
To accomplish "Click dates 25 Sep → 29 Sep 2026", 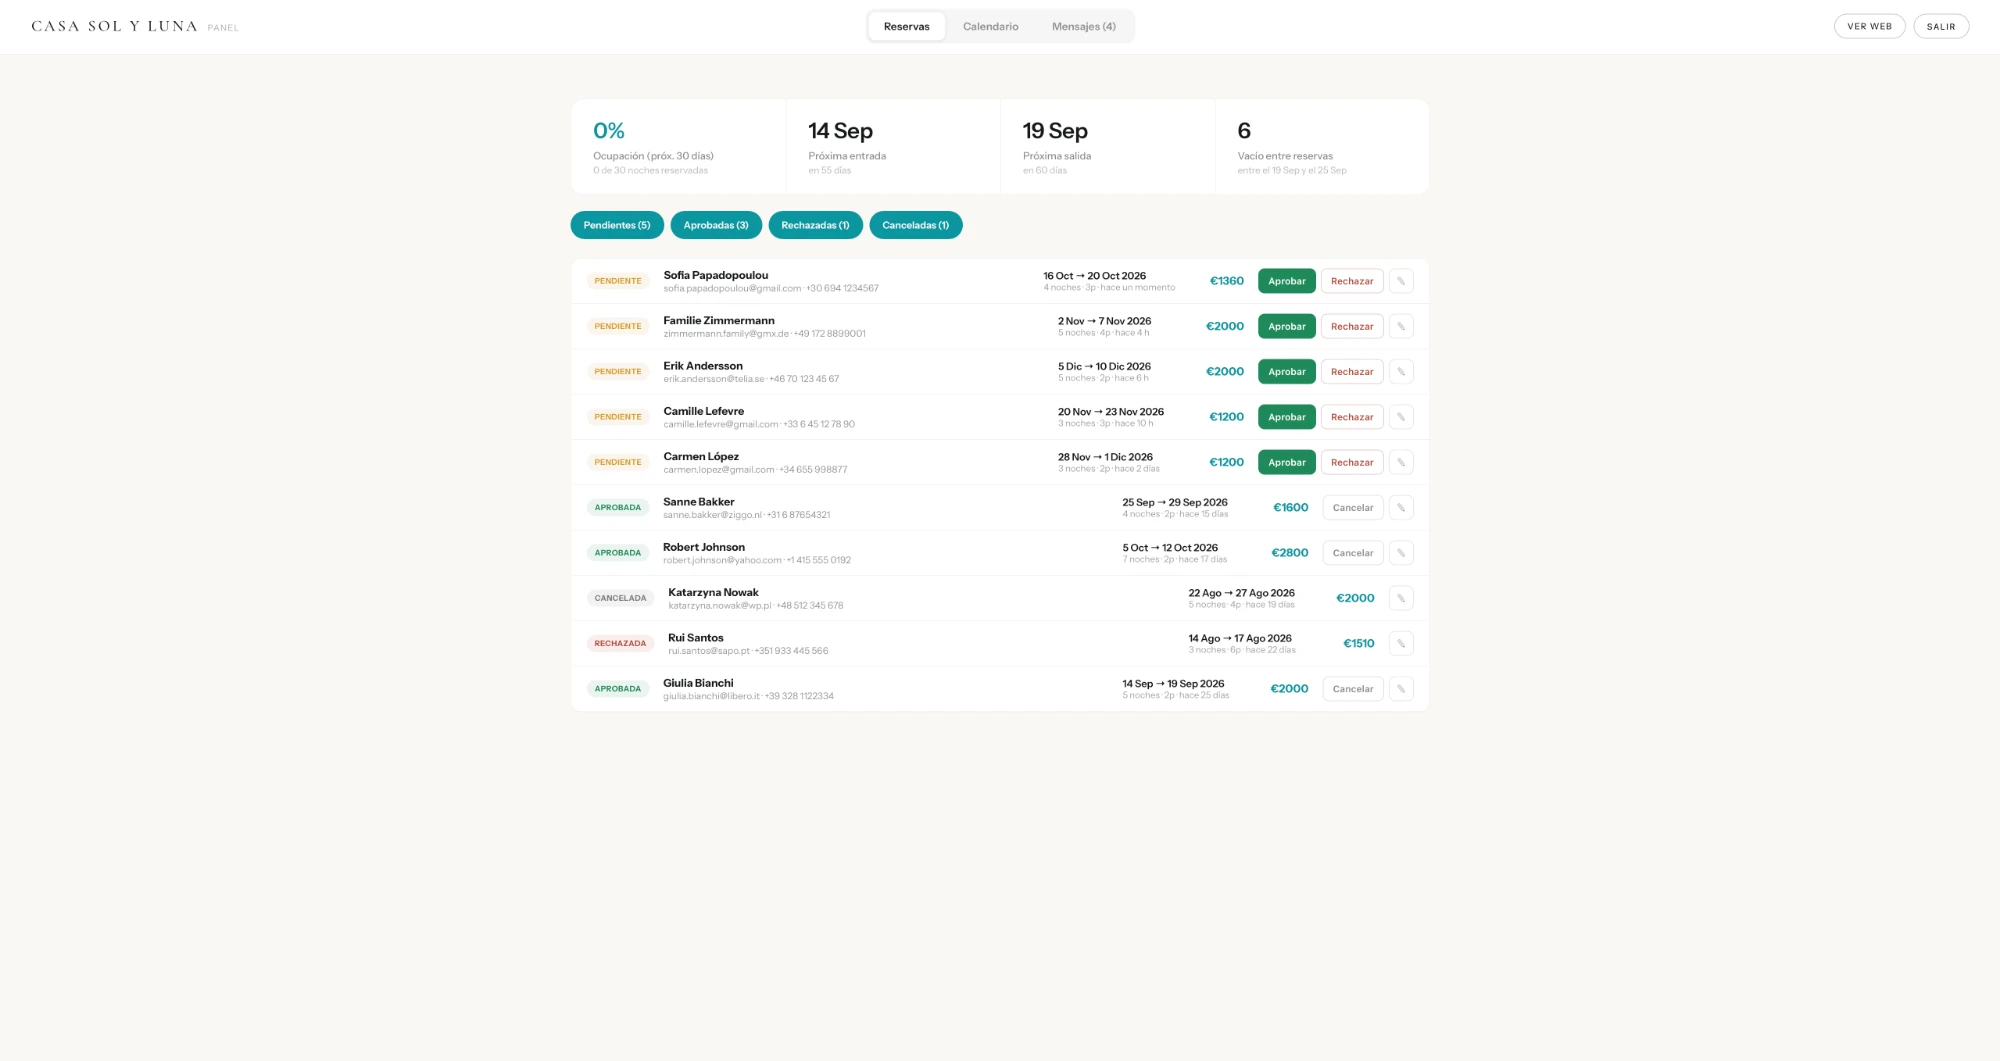I will (1175, 503).
